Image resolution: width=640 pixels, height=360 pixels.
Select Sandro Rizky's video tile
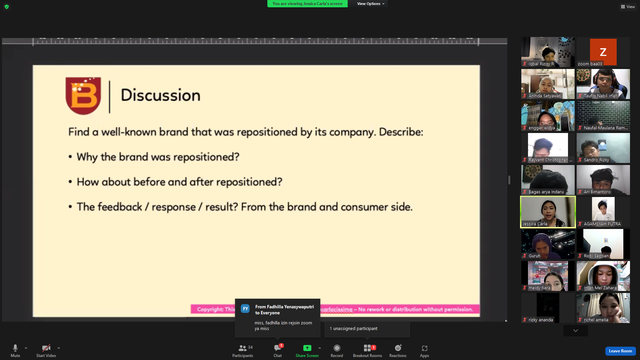click(x=603, y=148)
